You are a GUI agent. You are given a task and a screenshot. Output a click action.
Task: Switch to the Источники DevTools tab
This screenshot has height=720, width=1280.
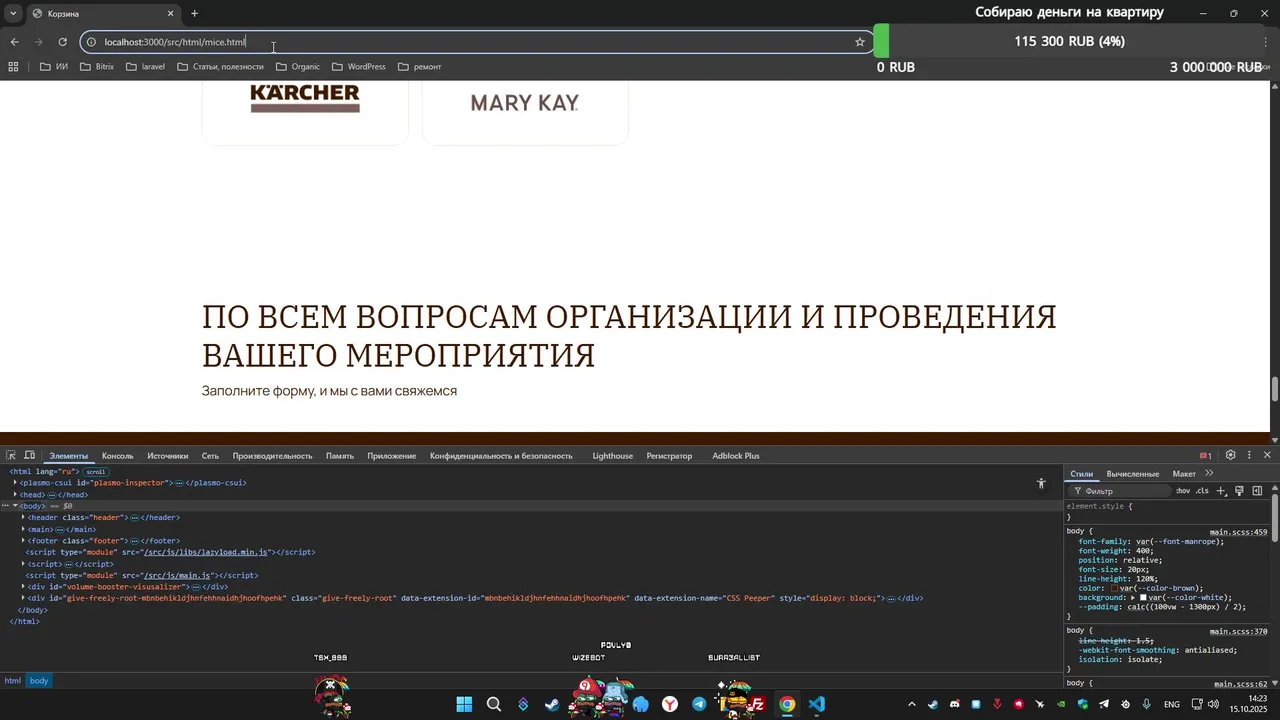168,456
